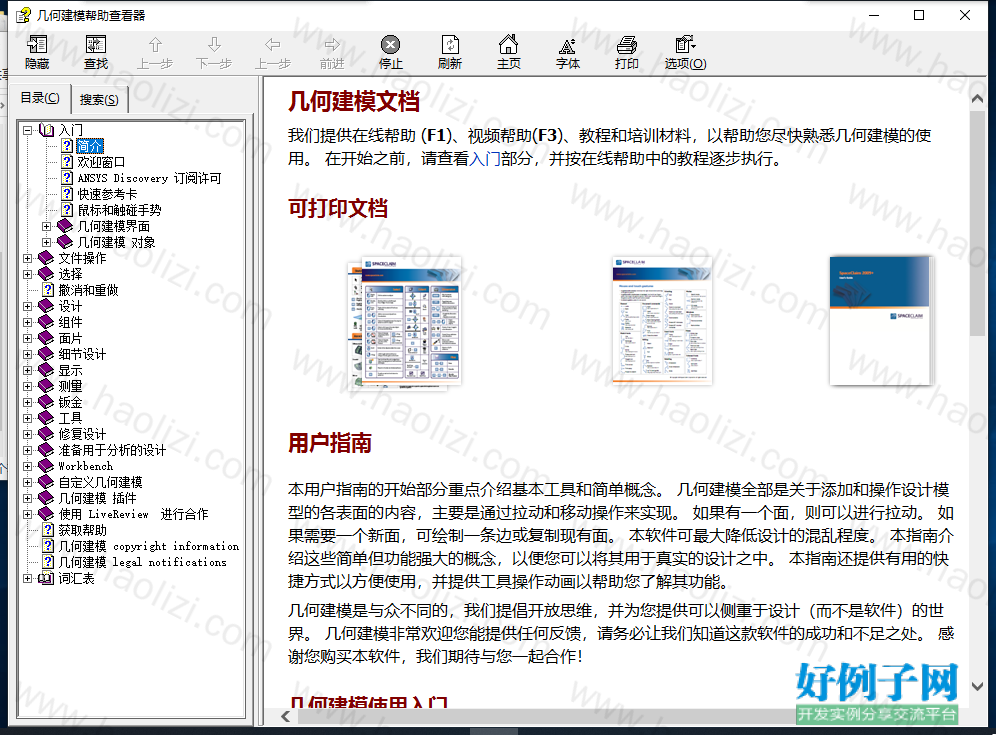
Task: Go to 主页 (Home) via toolbar icon
Action: click(509, 52)
